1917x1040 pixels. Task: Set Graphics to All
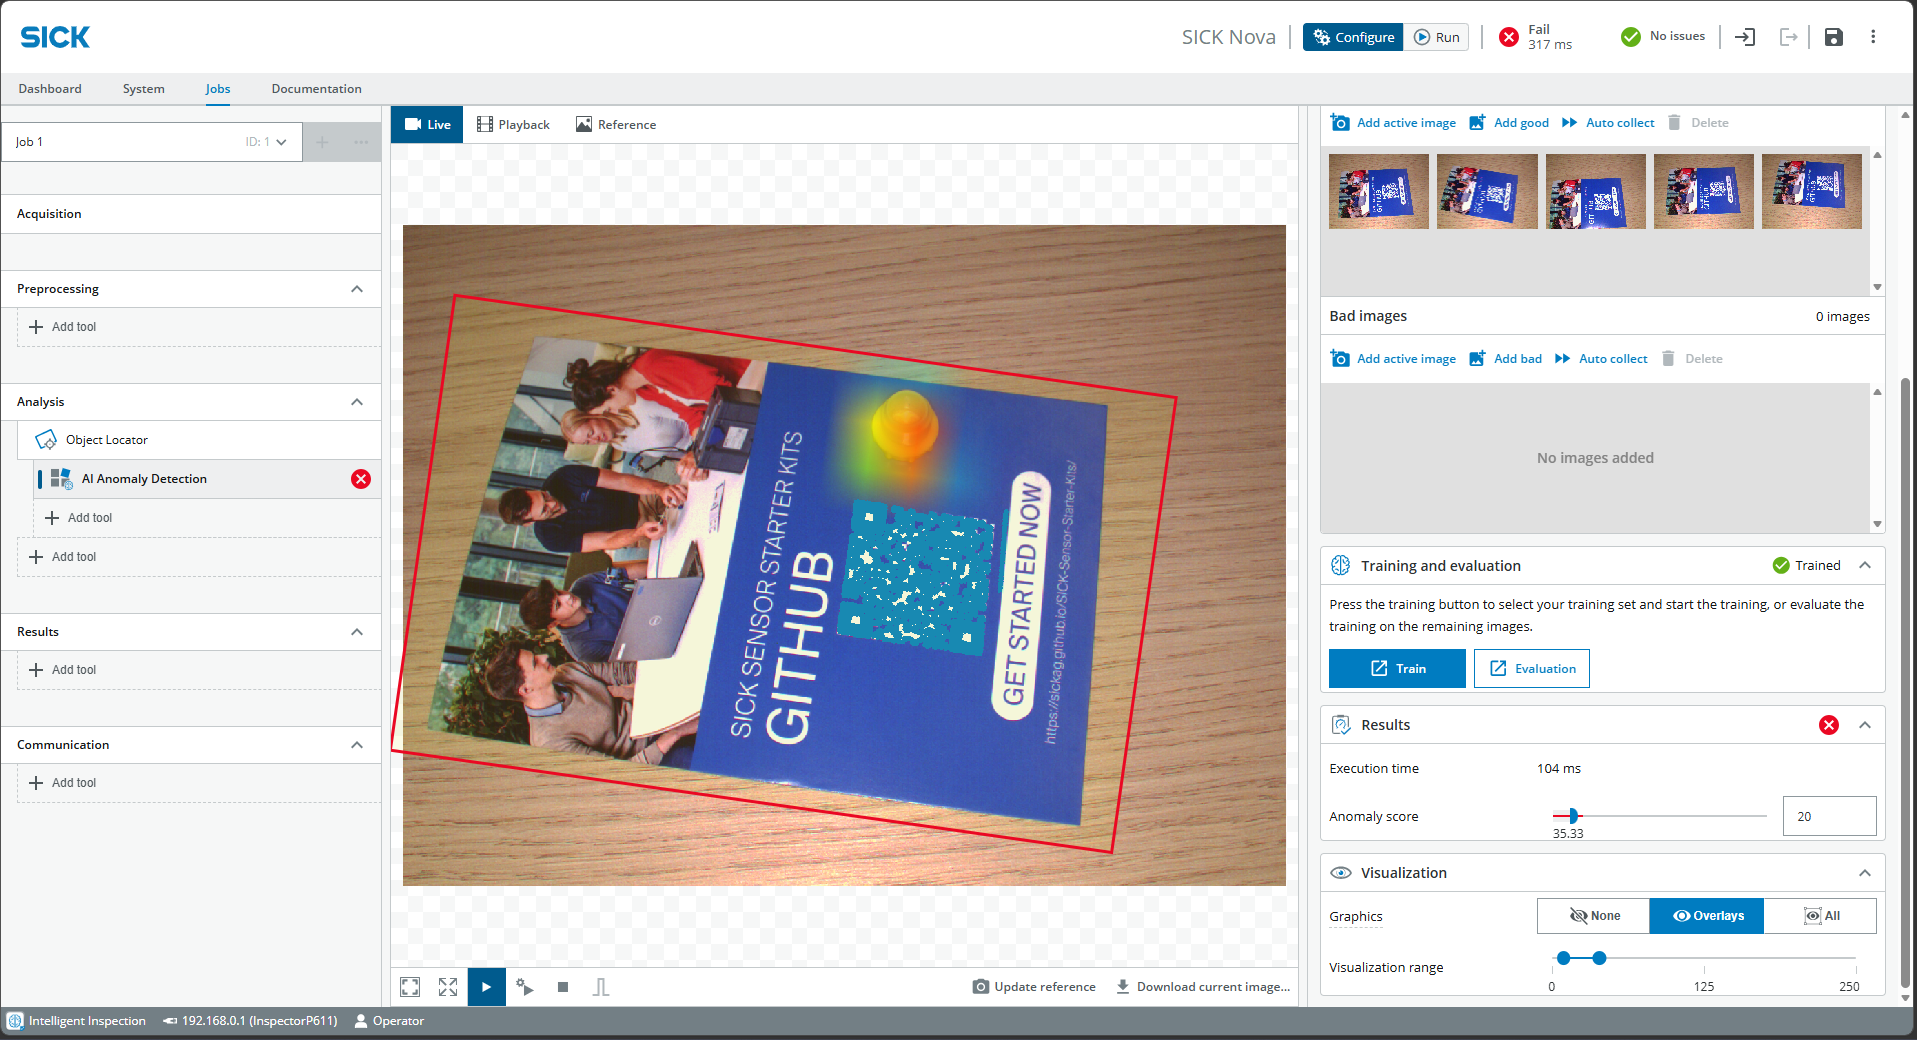[x=1820, y=916]
